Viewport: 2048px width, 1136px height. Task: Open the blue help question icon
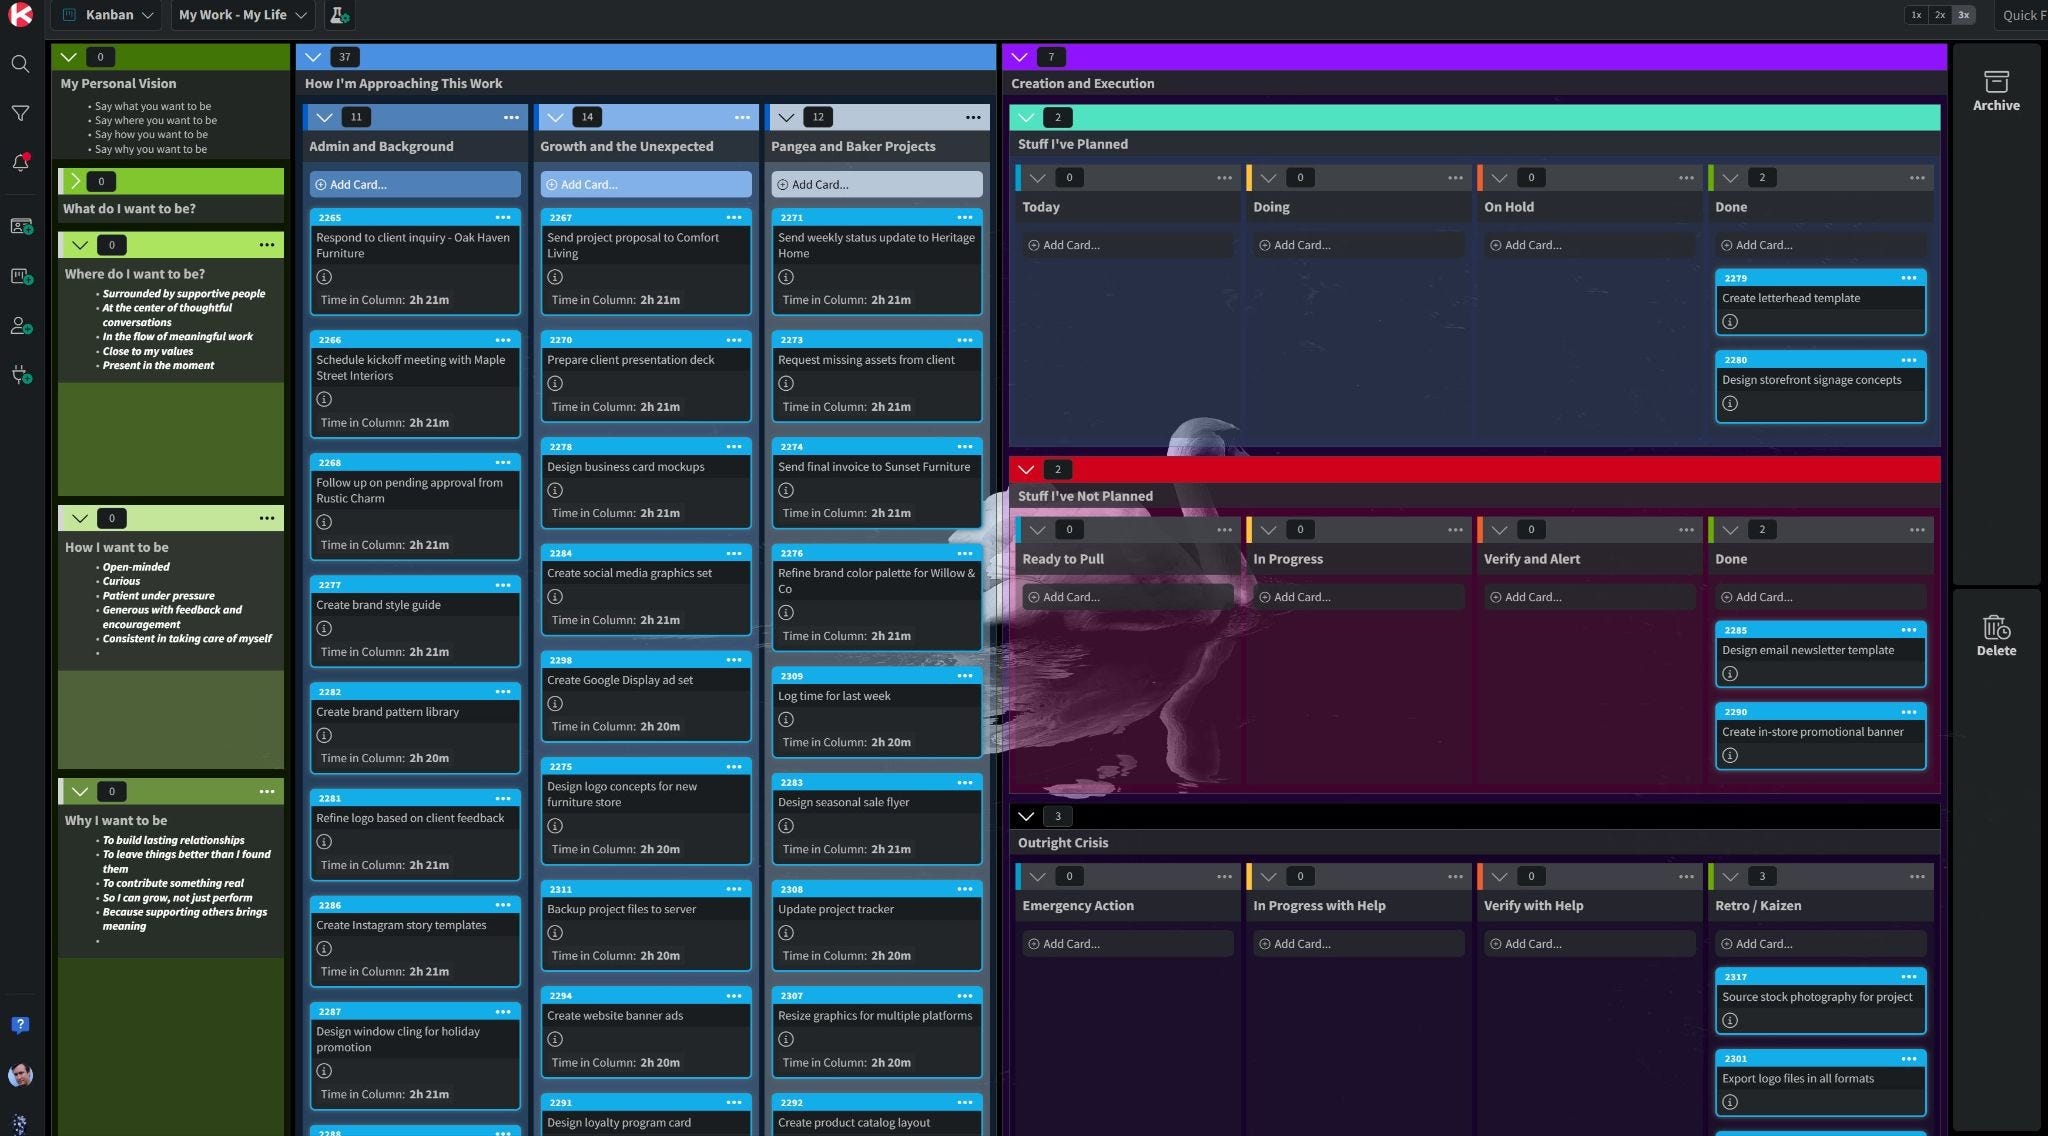[20, 1025]
